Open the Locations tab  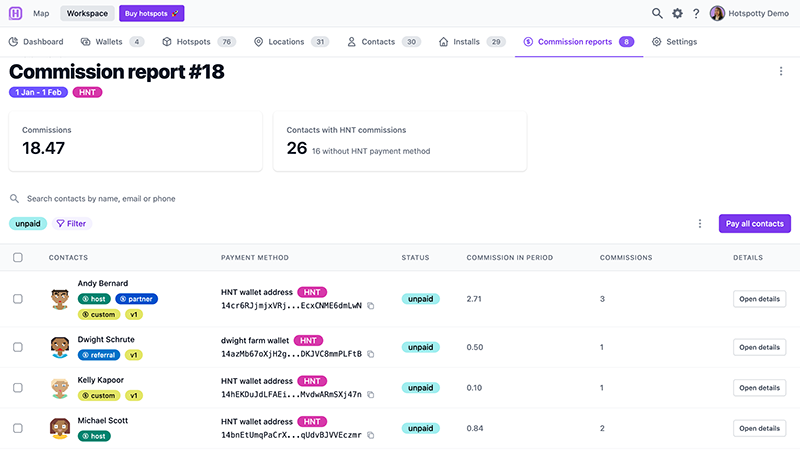click(291, 42)
